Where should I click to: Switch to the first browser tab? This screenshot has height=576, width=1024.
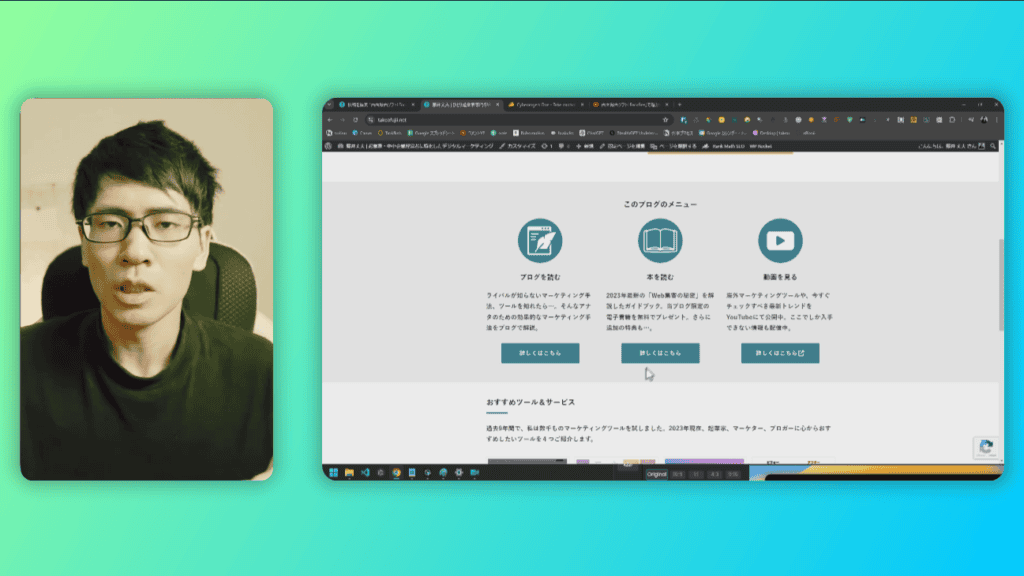(x=376, y=104)
